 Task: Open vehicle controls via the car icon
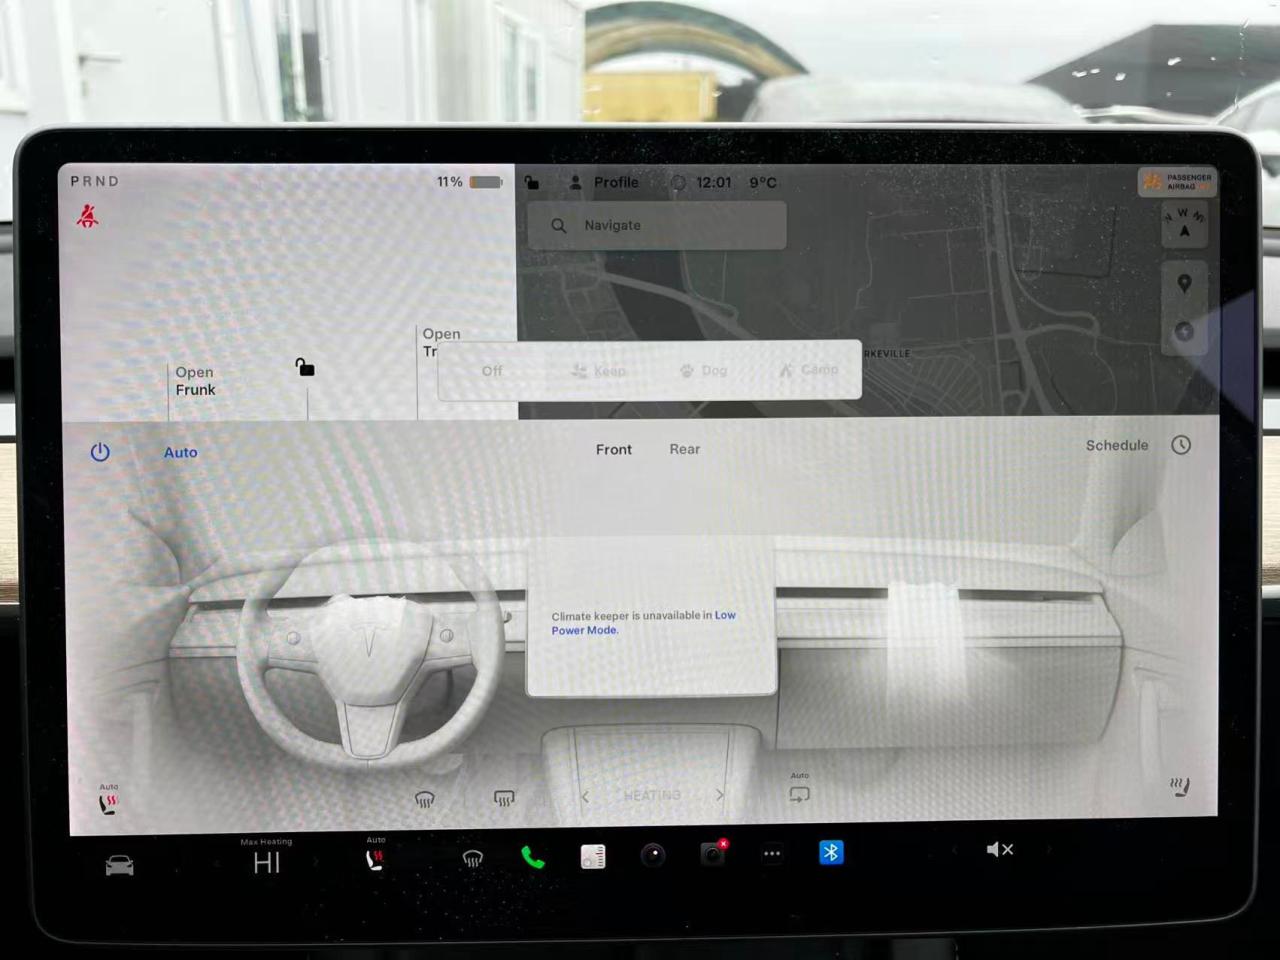[120, 865]
